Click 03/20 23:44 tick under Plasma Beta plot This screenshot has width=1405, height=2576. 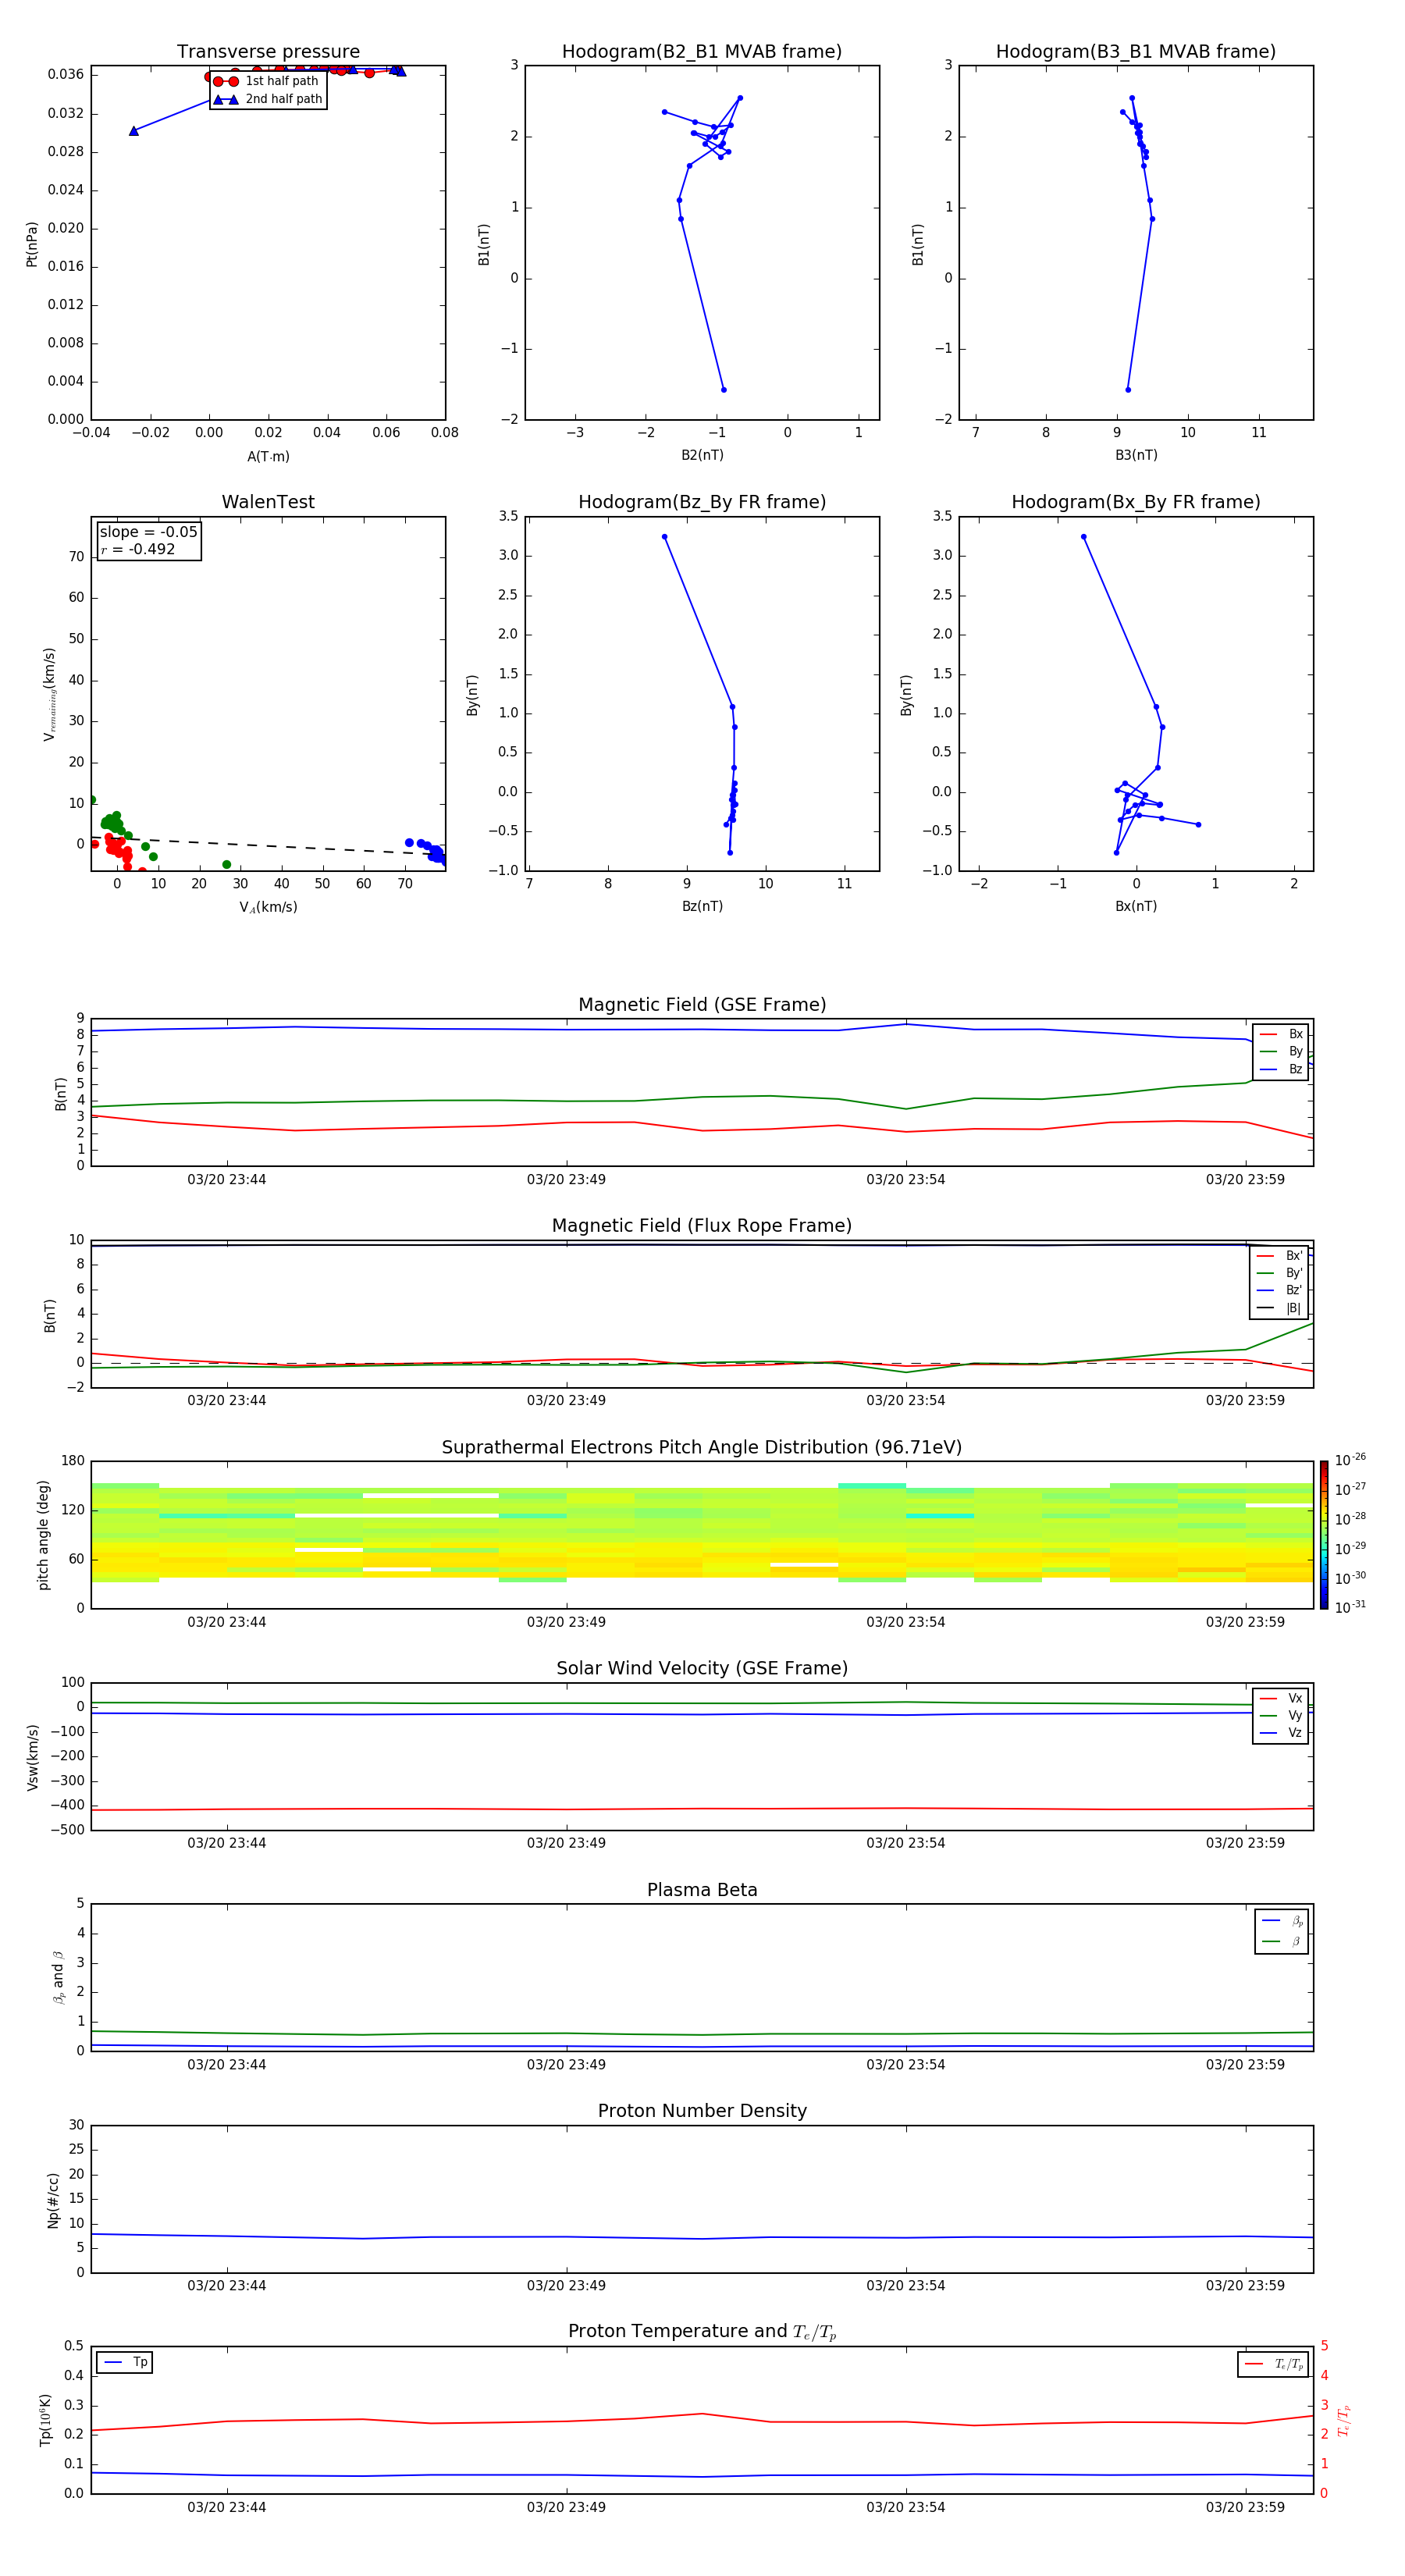(227, 2064)
